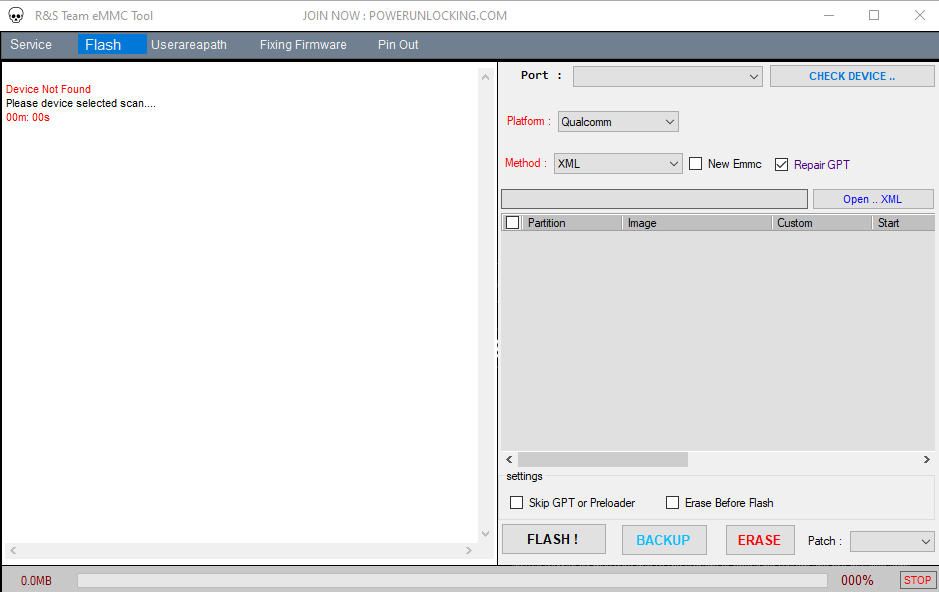The width and height of the screenshot is (939, 592).
Task: Open the Platform dropdown showing Qualcomm
Action: point(617,121)
